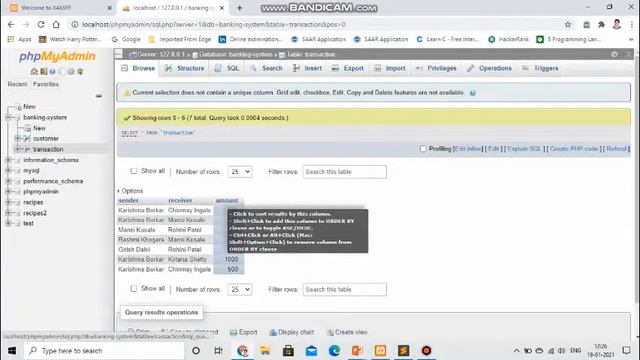640x360 pixels.
Task: Open the Search tab
Action: point(266,68)
